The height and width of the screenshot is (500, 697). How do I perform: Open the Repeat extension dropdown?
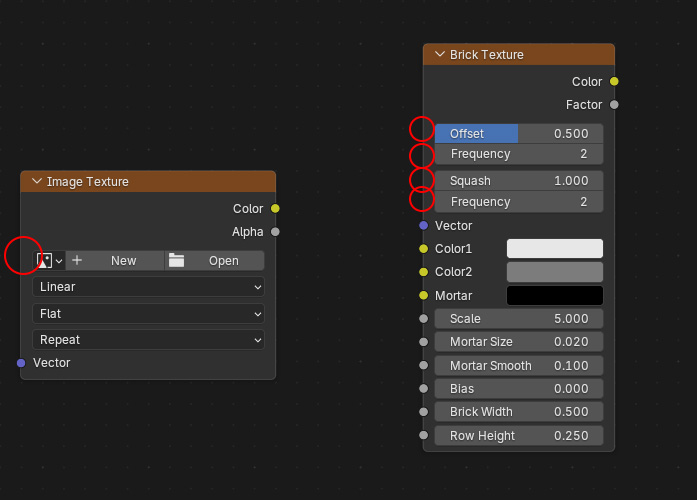148,340
